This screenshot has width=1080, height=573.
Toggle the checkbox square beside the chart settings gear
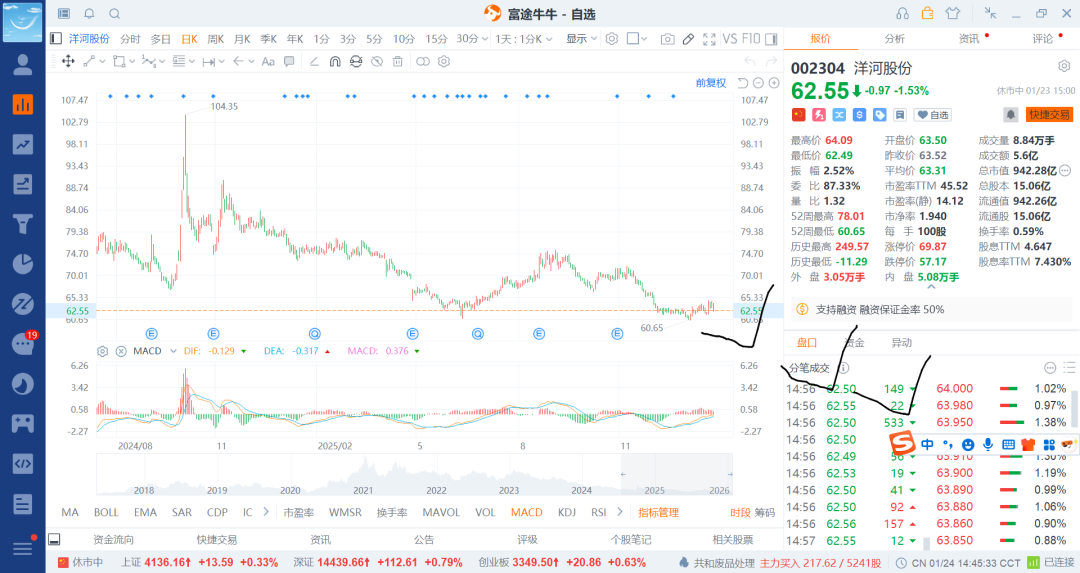632,39
